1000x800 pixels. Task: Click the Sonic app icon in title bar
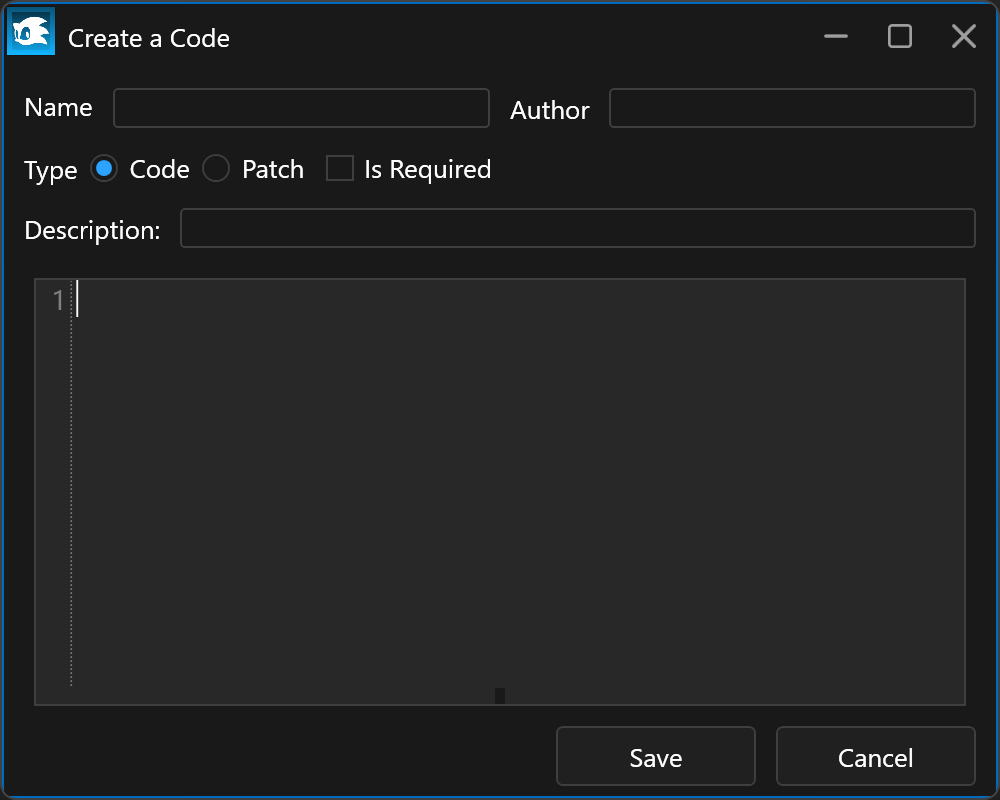[31, 32]
